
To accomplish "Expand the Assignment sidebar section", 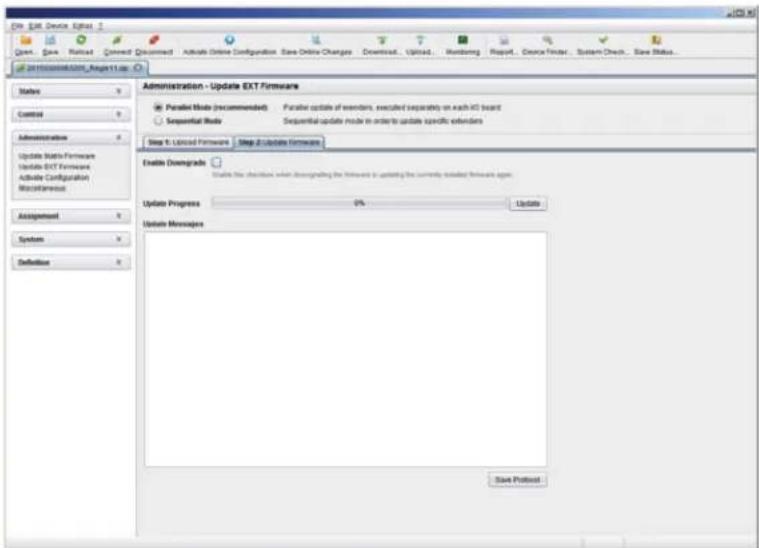I will [x=71, y=216].
